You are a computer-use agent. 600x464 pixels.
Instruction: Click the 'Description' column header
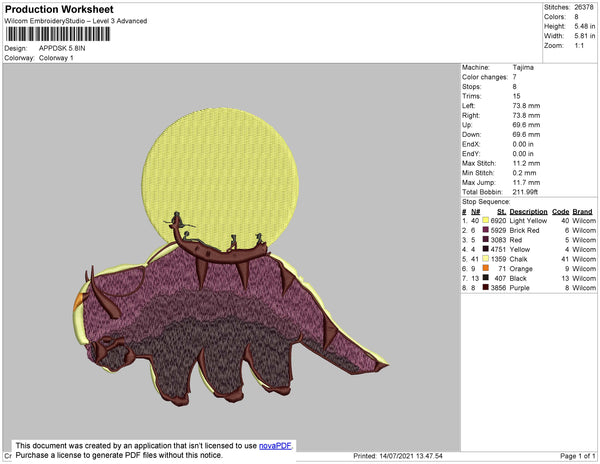click(x=528, y=212)
